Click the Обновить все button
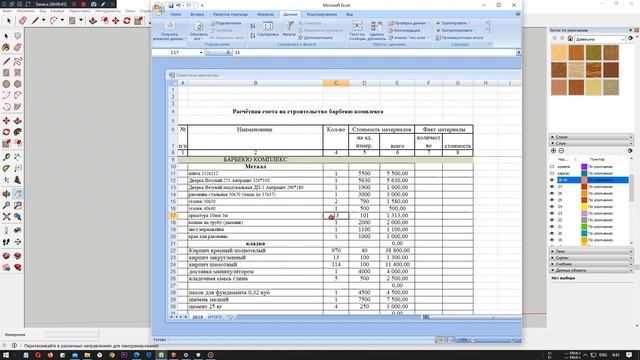 tap(198, 31)
